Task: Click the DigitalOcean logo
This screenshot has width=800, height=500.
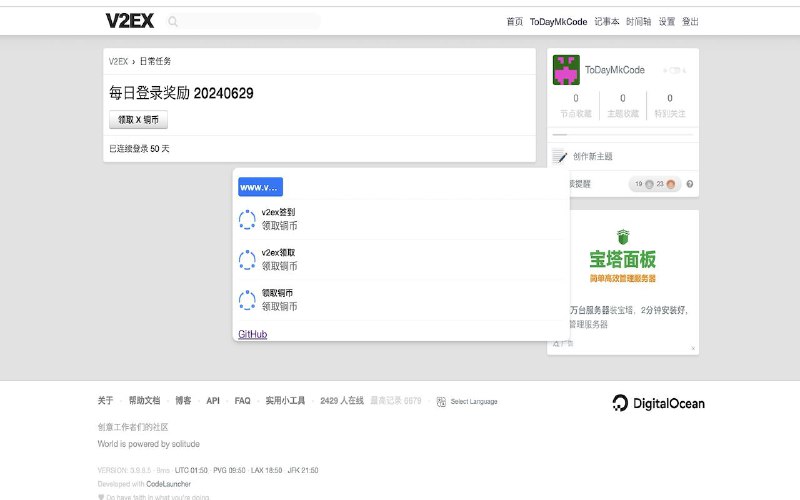Action: click(659, 403)
